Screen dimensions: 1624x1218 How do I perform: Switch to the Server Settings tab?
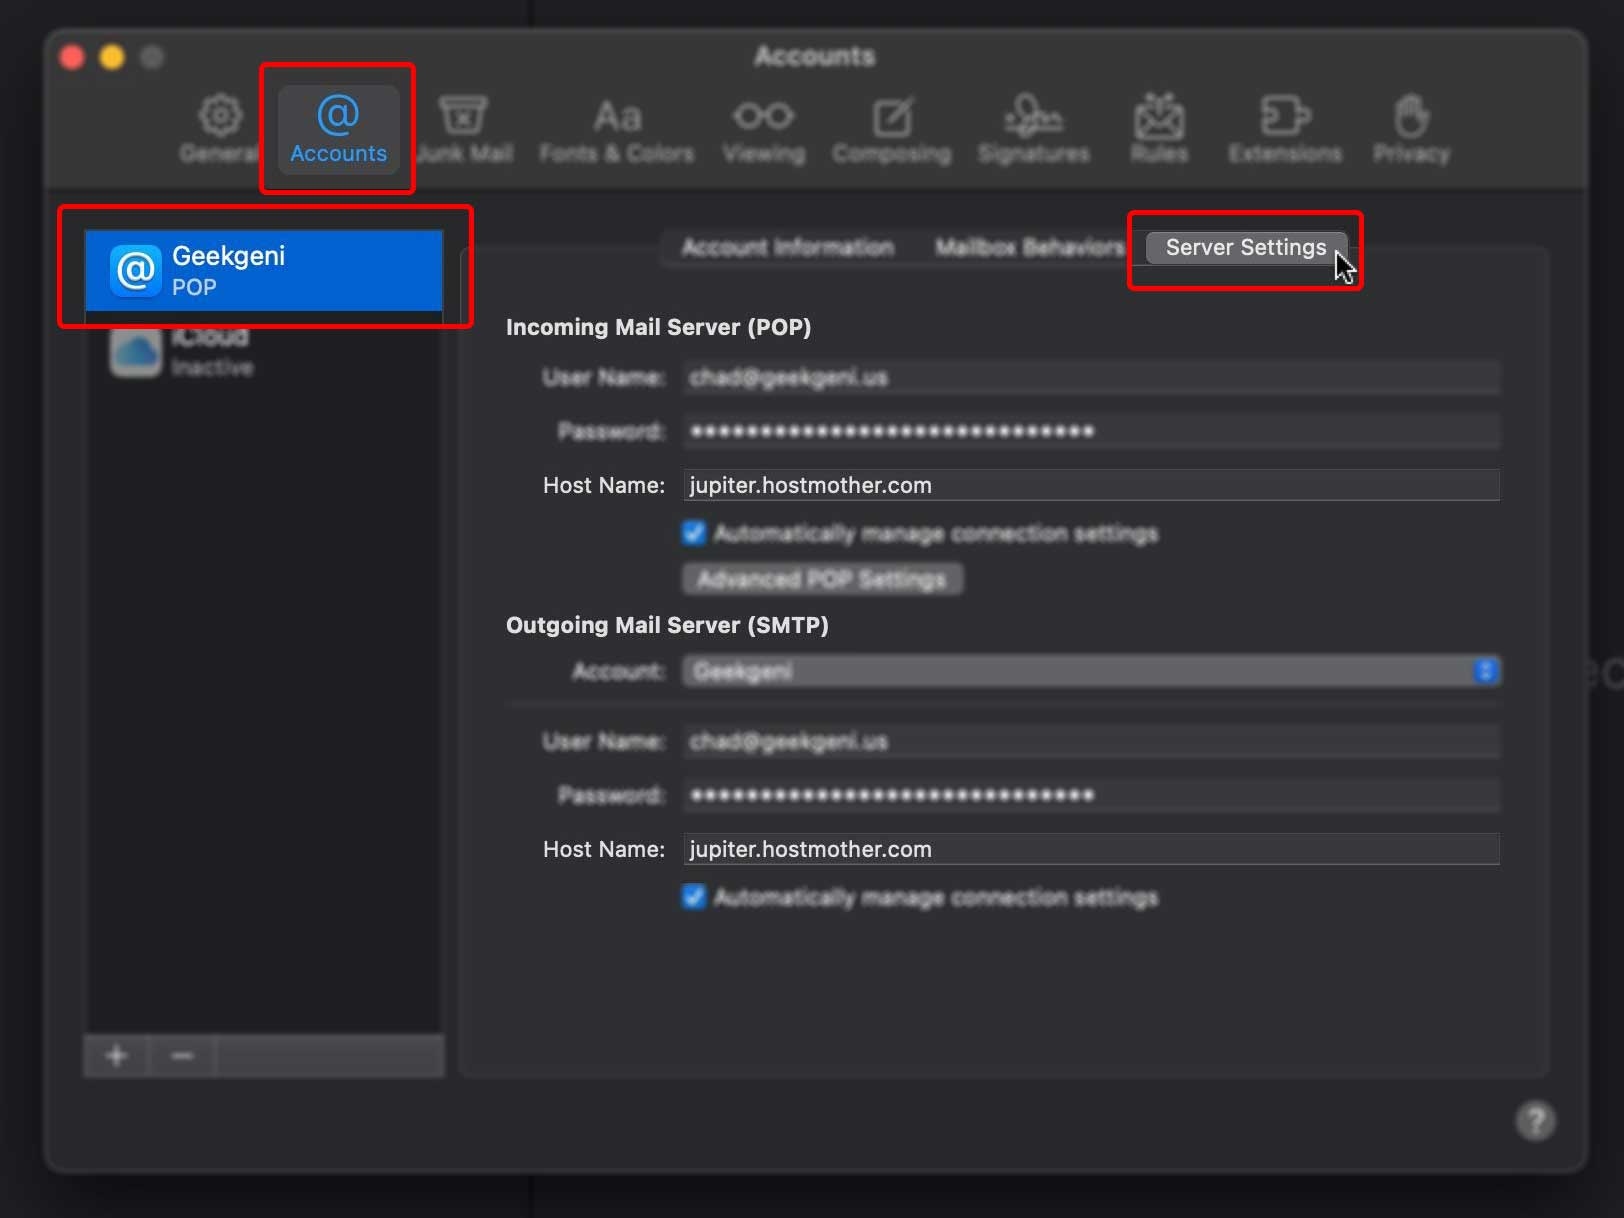click(1246, 247)
